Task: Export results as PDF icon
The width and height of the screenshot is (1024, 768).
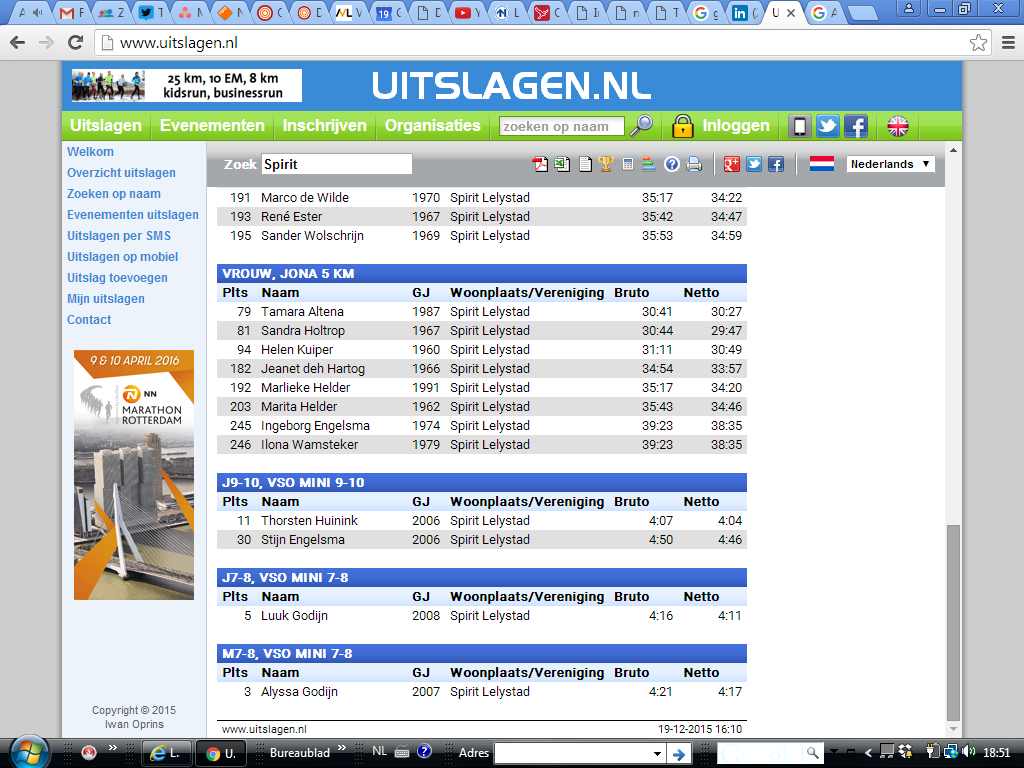Action: coord(540,165)
